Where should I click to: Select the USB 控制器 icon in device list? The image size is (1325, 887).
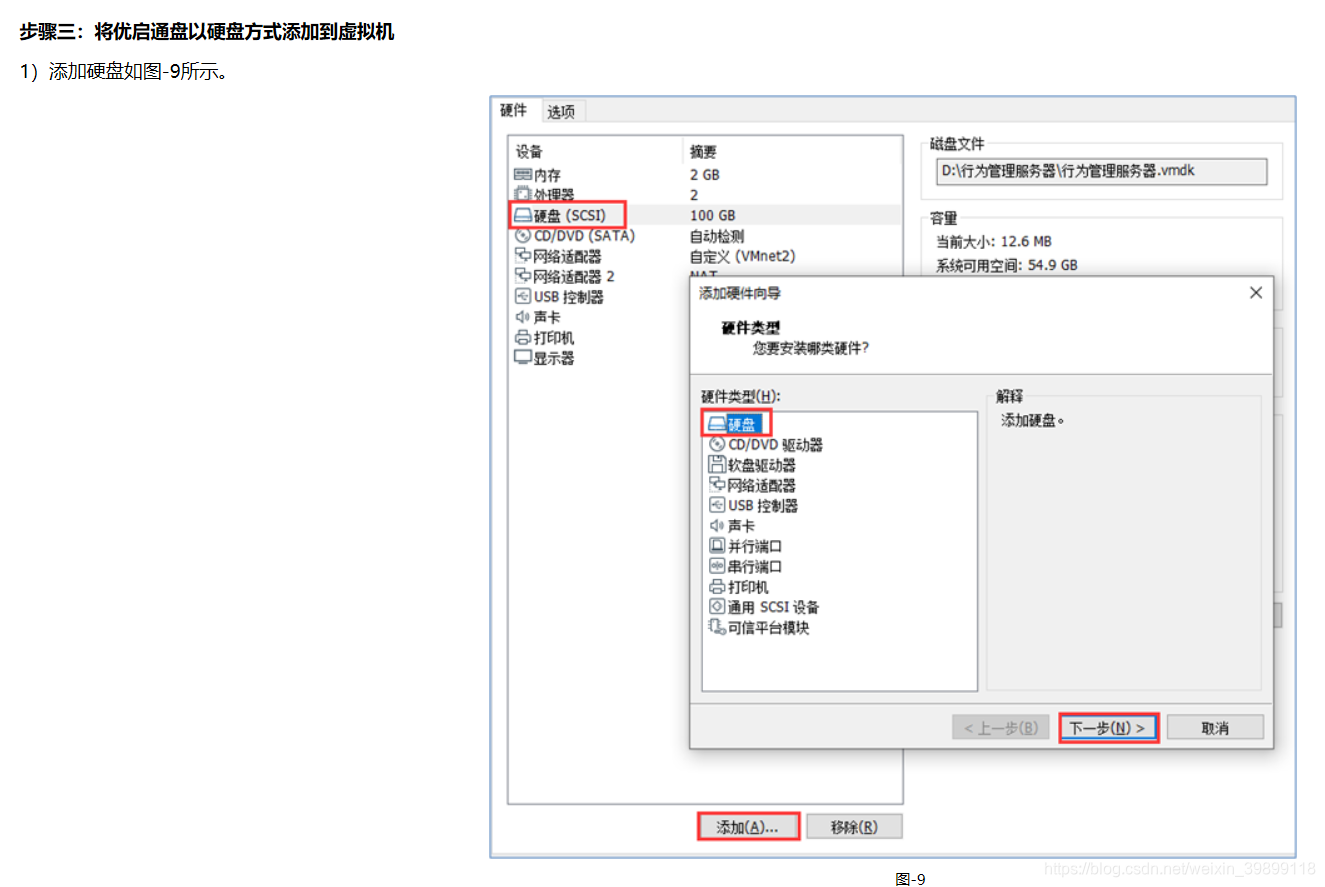pyautogui.click(x=523, y=297)
